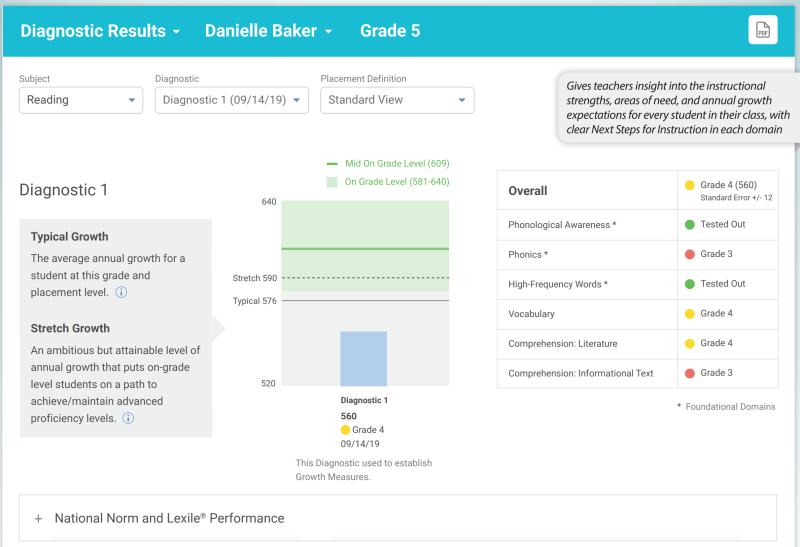Image resolution: width=800 pixels, height=547 pixels.
Task: Click the red Phonics status dot
Action: tap(689, 254)
